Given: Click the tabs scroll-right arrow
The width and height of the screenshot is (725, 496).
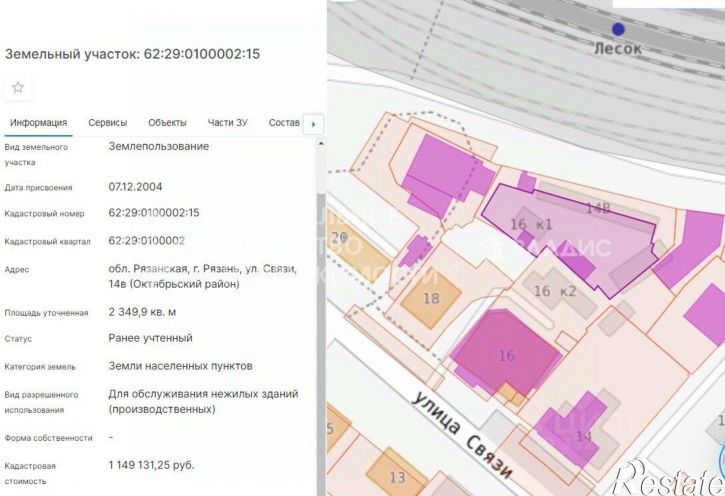Looking at the screenshot, I should pos(313,124).
